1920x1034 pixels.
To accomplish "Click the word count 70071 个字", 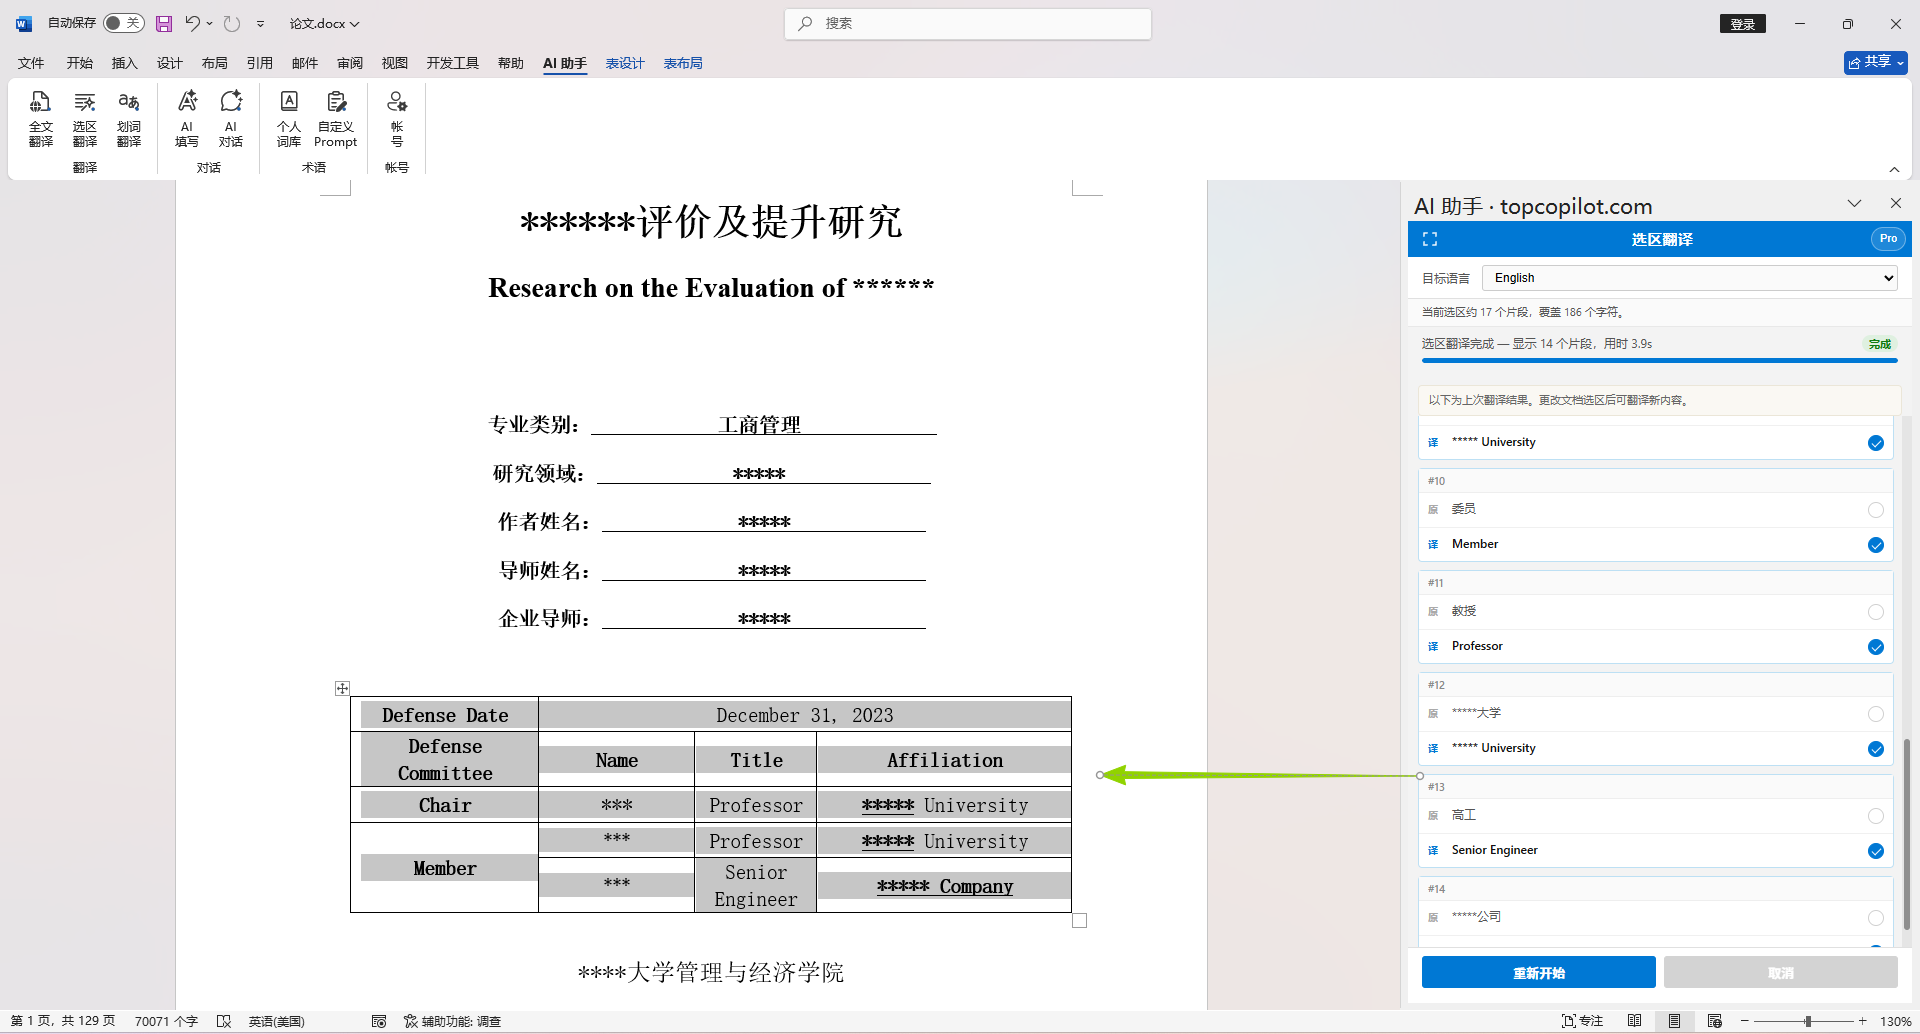I will click(x=166, y=1021).
